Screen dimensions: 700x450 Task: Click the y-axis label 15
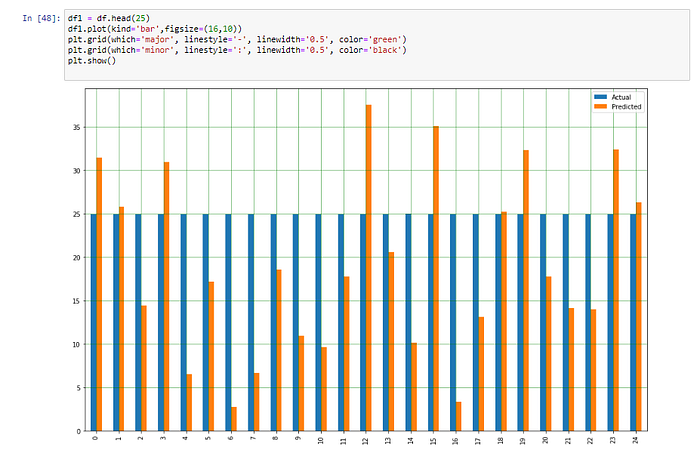tap(77, 301)
